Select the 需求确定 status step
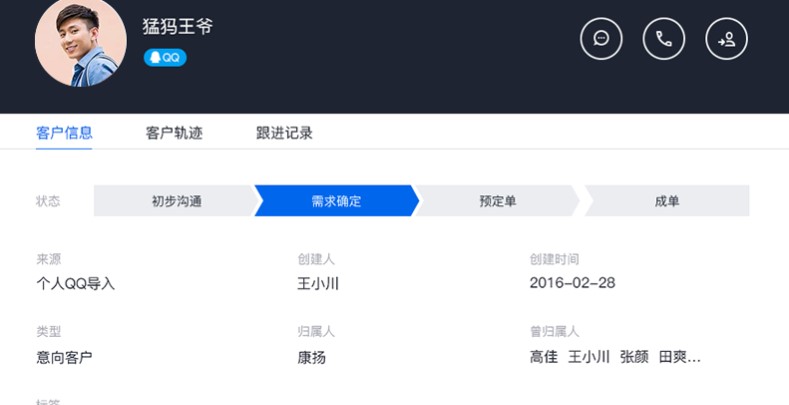 [x=336, y=201]
